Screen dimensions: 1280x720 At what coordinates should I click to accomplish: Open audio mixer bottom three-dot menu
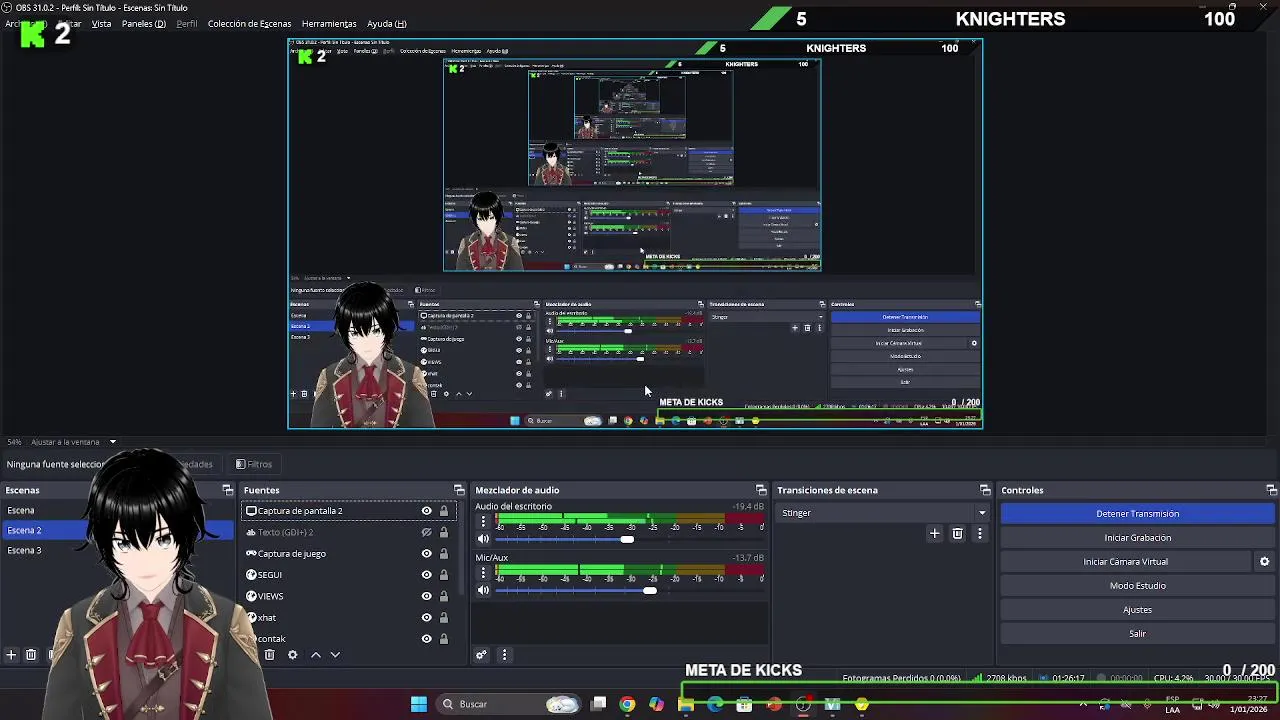point(504,655)
